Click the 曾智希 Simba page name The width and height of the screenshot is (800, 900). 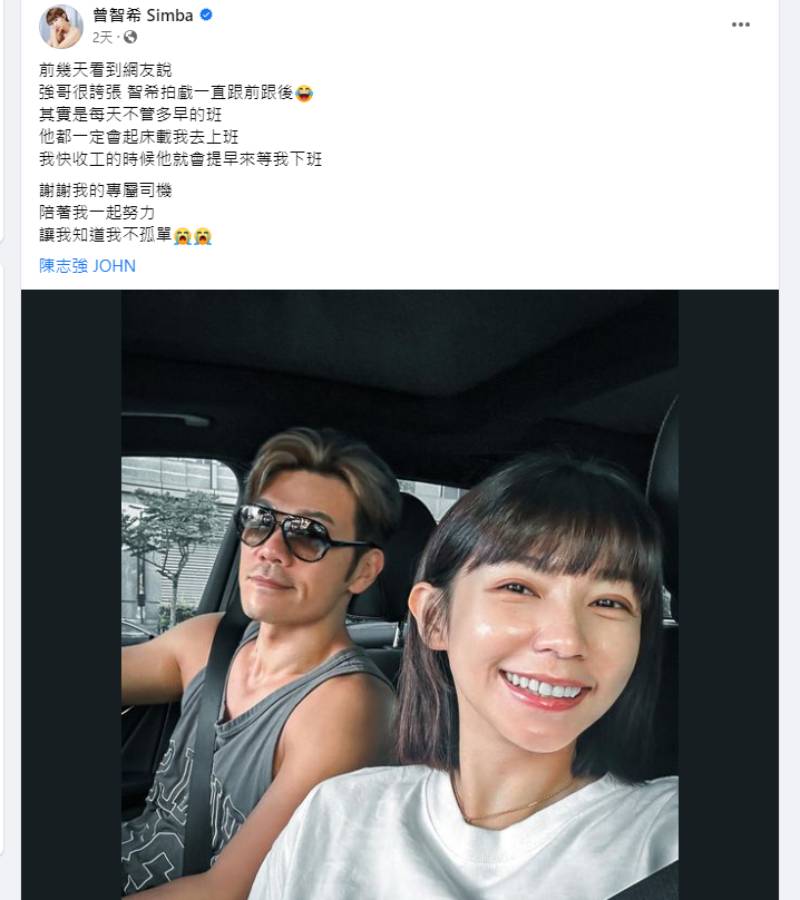tap(143, 15)
